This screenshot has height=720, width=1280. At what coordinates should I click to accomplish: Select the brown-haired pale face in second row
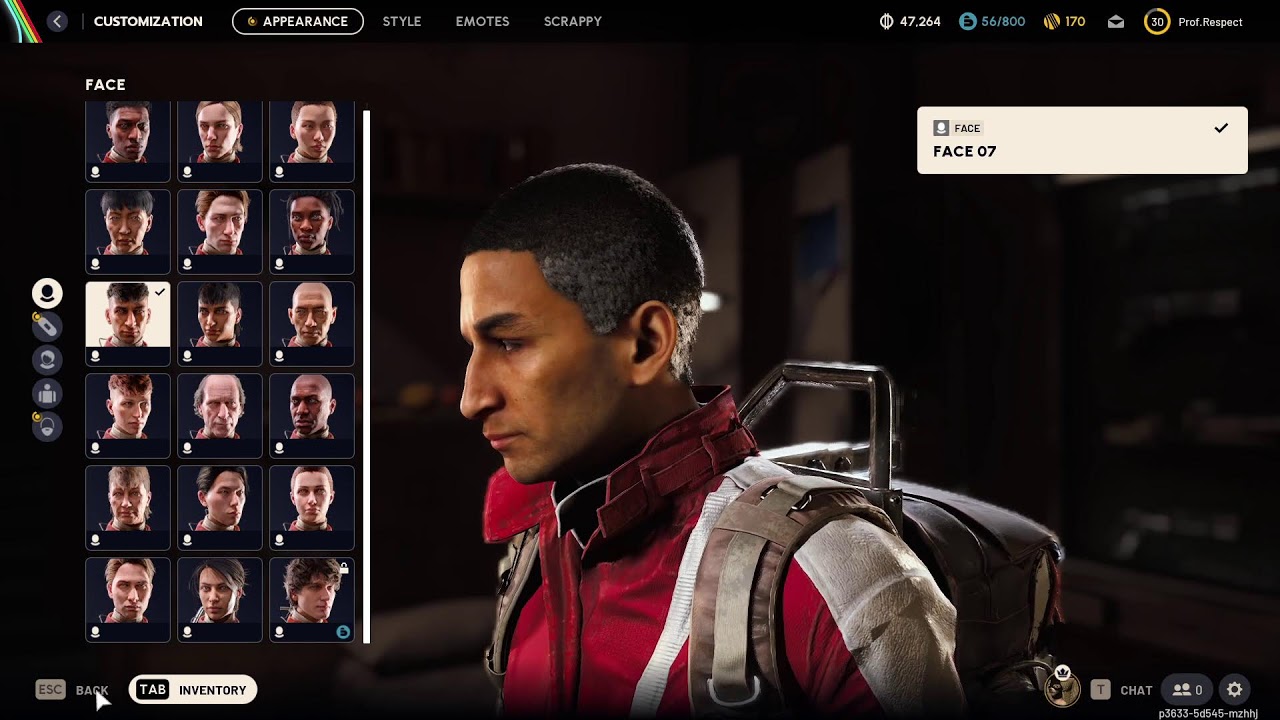(x=220, y=232)
